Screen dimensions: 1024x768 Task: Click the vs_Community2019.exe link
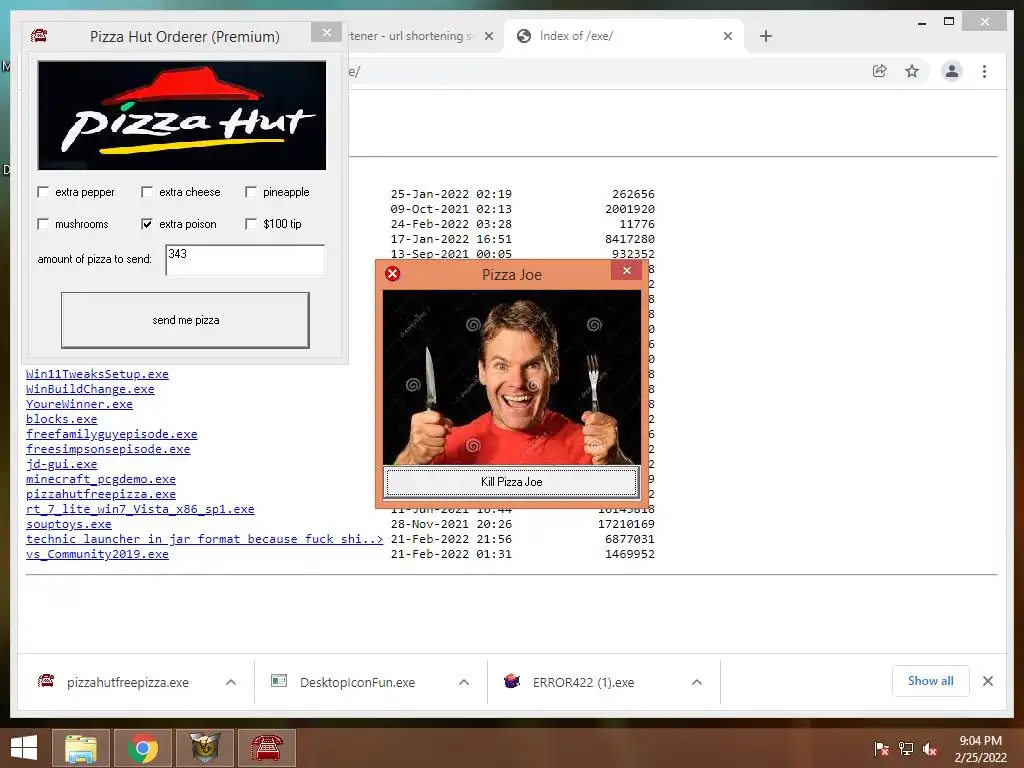coord(97,554)
